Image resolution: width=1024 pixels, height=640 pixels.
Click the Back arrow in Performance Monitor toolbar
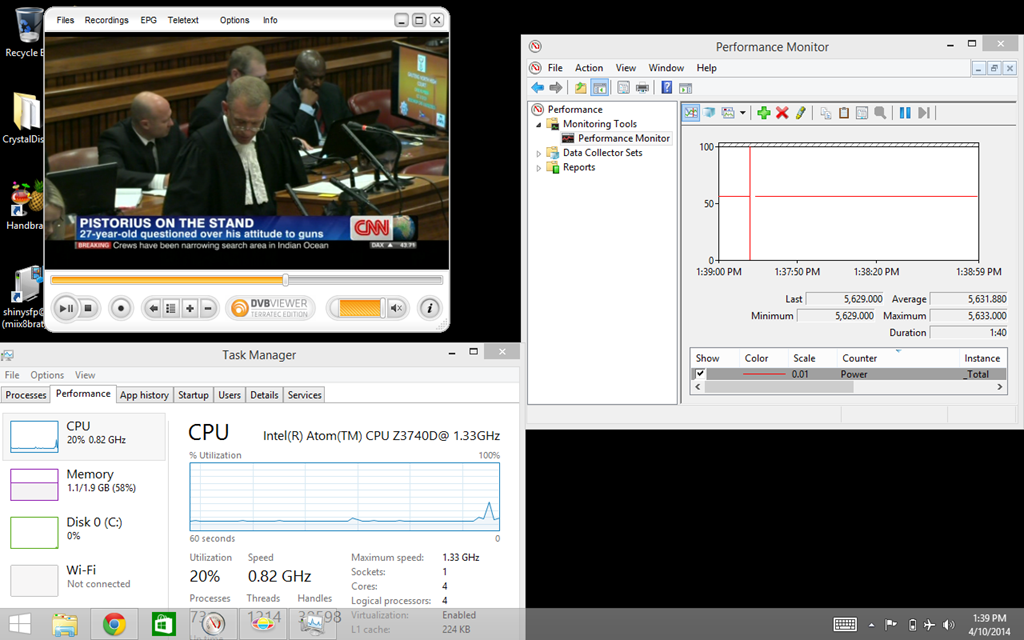coord(537,88)
